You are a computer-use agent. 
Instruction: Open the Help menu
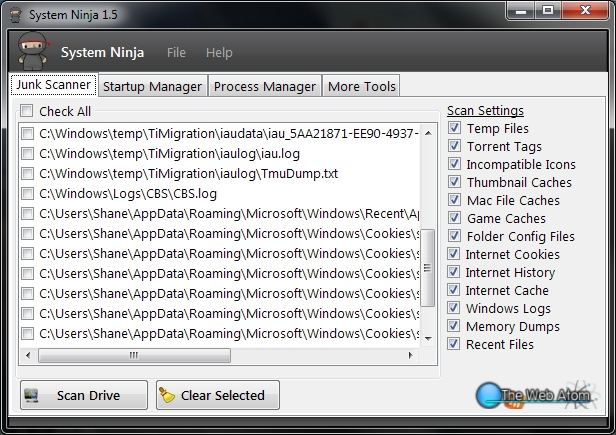(219, 52)
